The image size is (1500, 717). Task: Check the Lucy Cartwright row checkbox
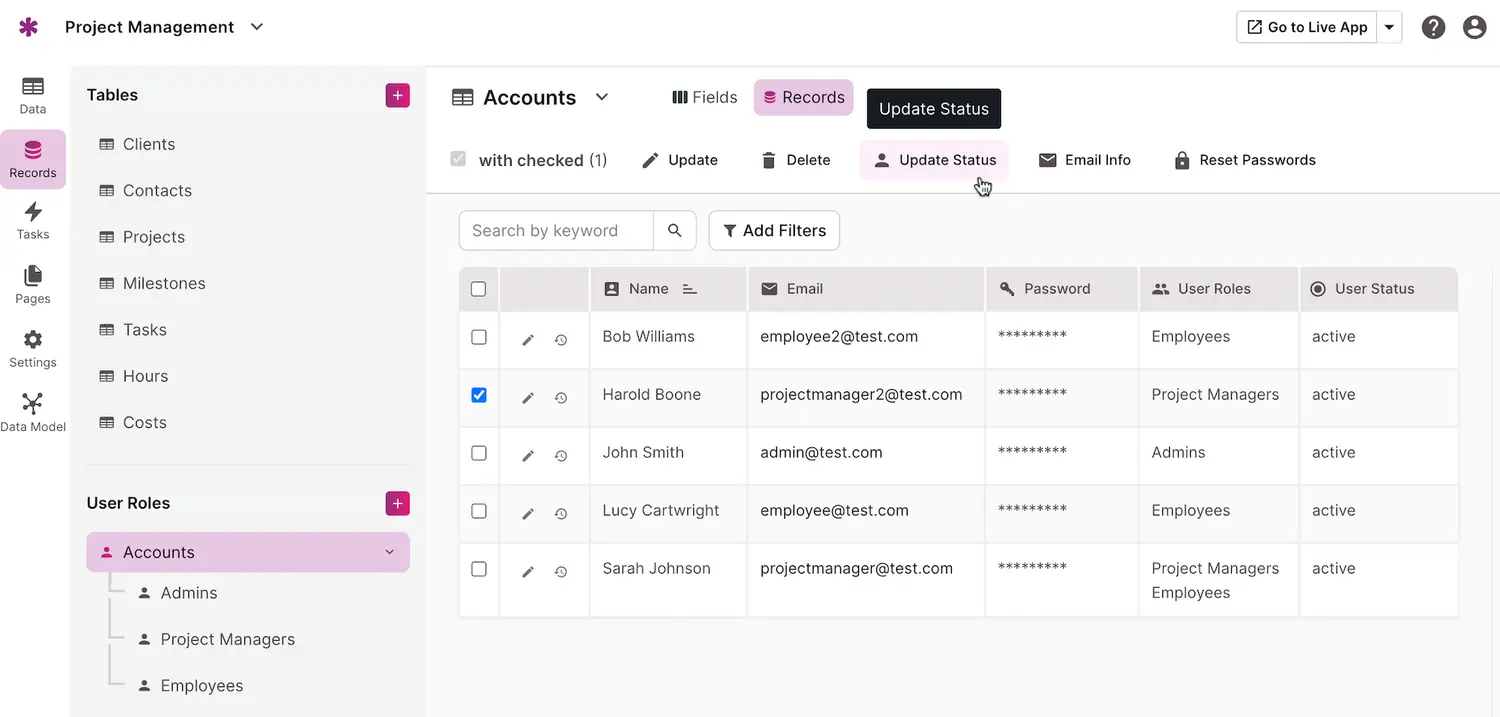[x=479, y=511]
